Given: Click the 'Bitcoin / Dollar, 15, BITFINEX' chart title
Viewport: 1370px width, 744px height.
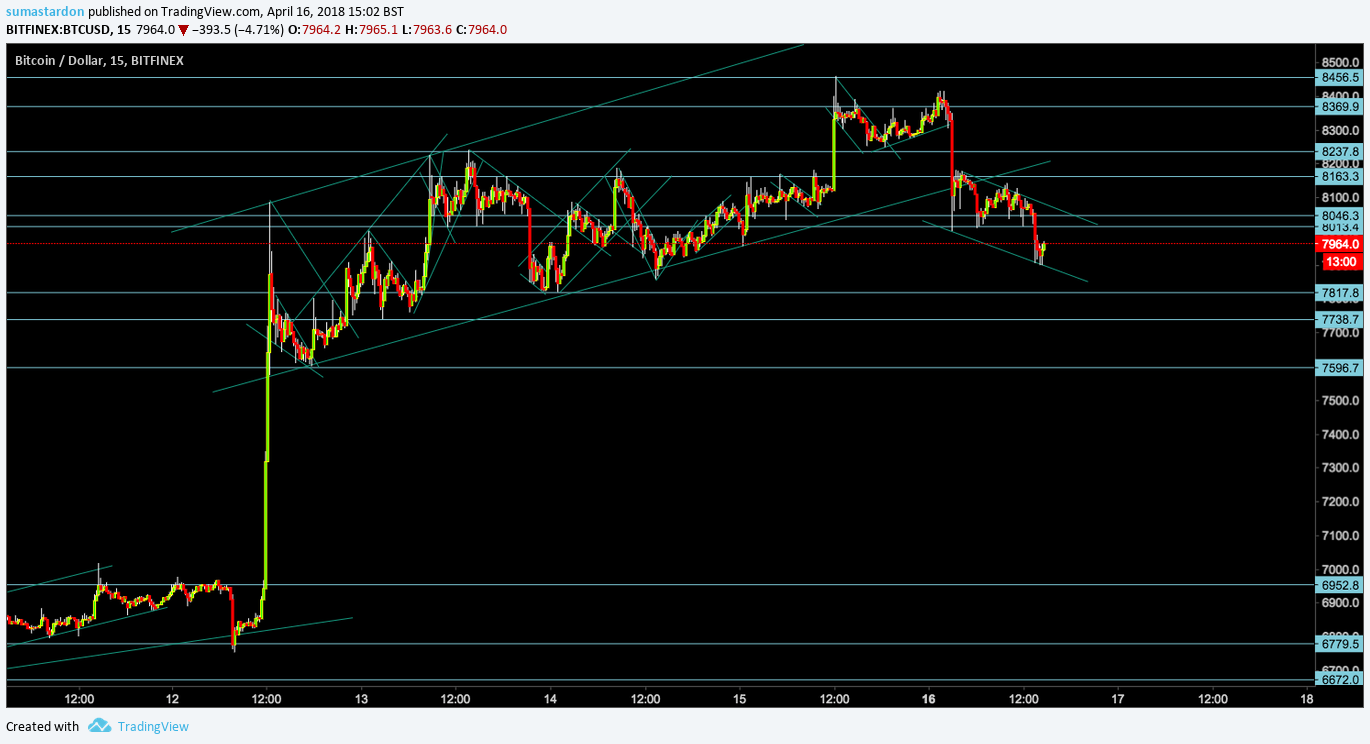Looking at the screenshot, I should click(99, 60).
